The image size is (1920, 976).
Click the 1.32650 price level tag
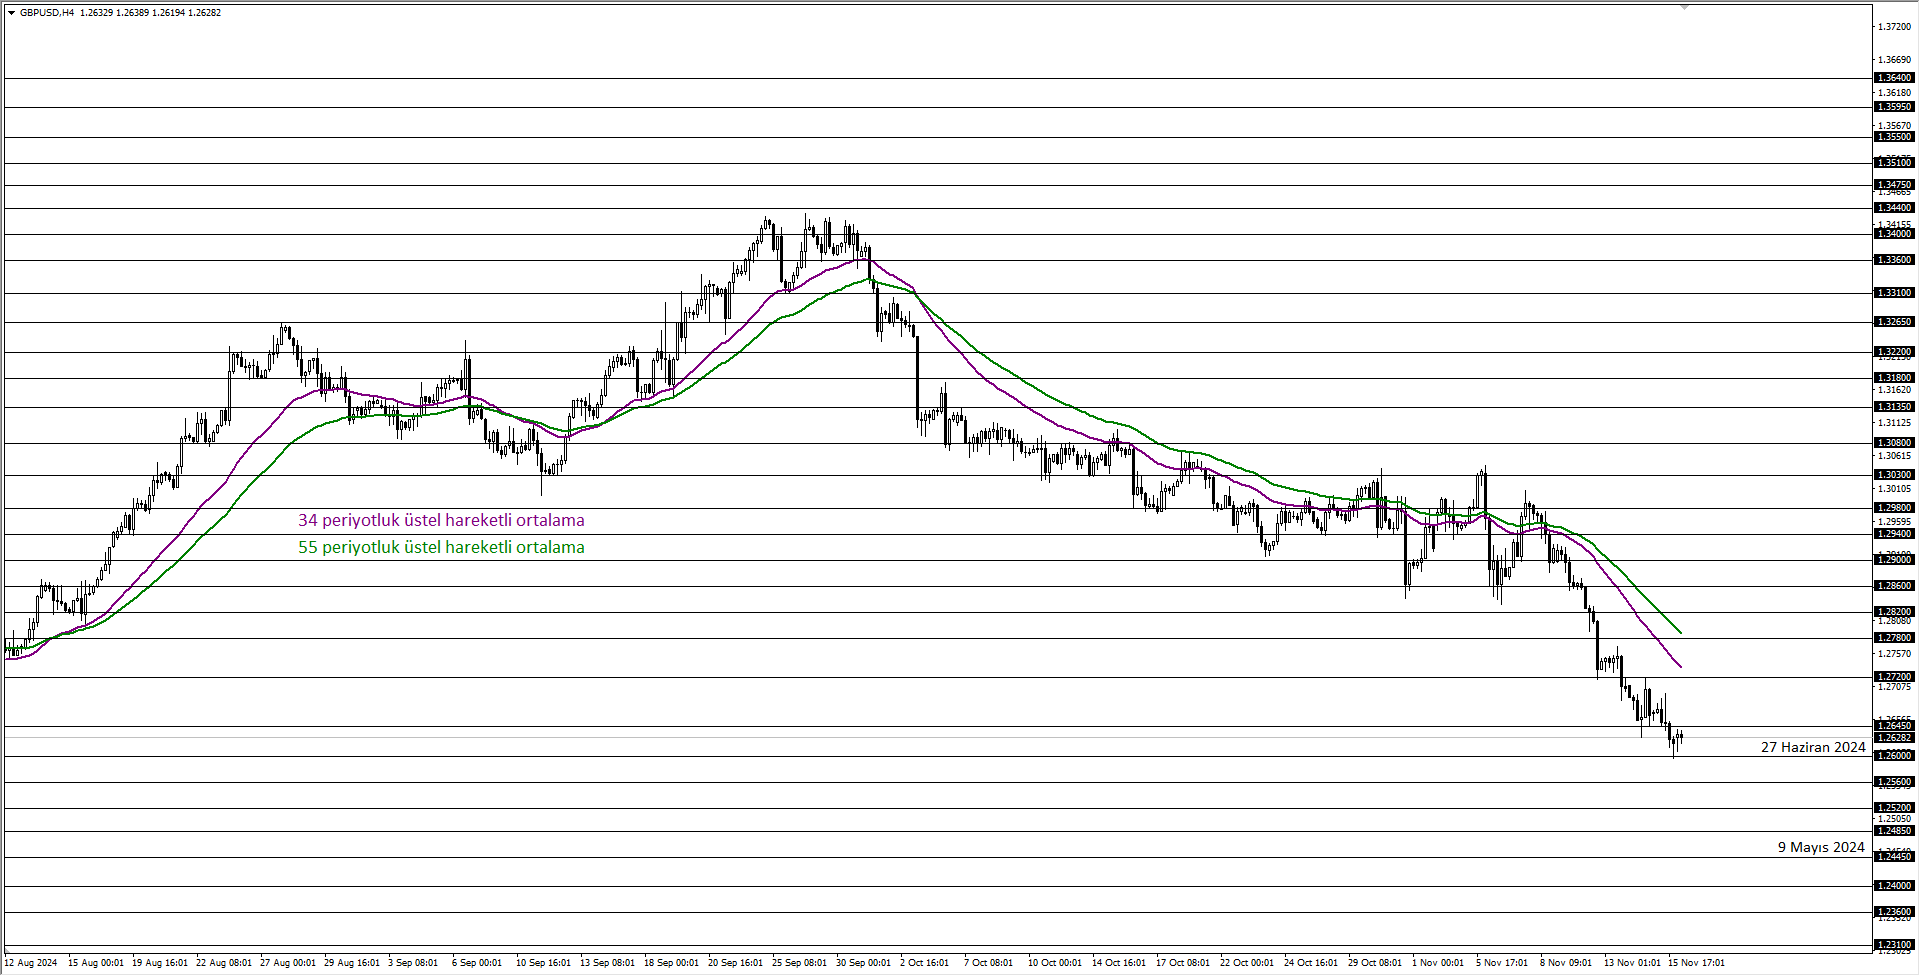point(1893,322)
